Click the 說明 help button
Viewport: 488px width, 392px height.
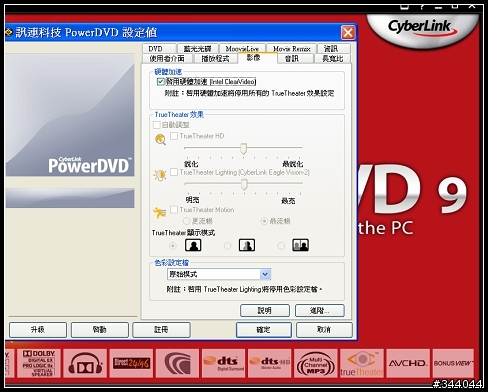265,311
